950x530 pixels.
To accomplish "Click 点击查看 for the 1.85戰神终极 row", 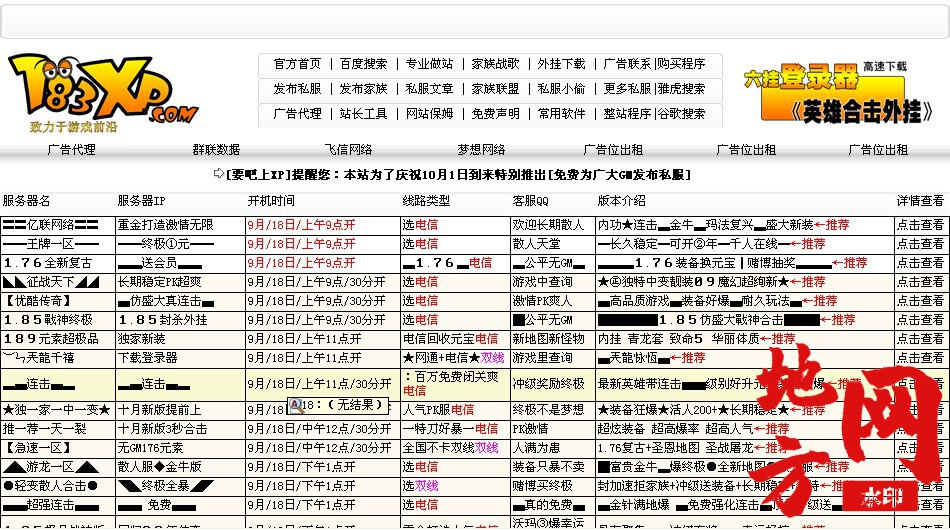I will [920, 320].
